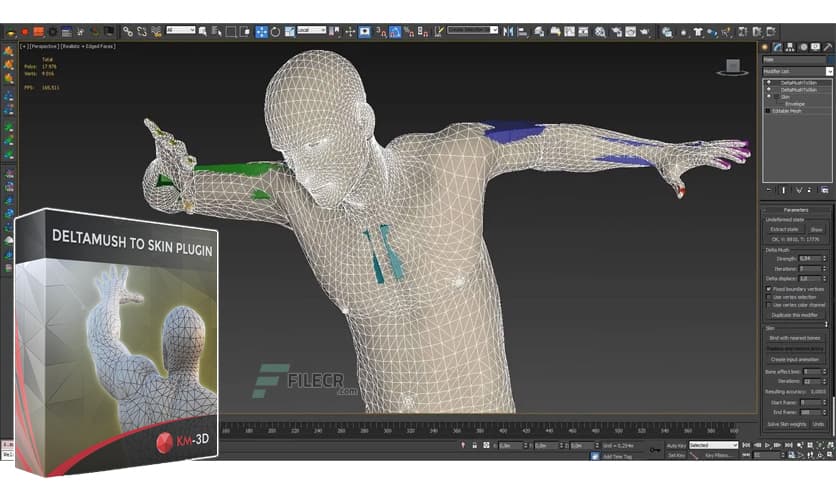Open the Realistic + Edged Faces shading menu
Screen dimensions: 836x484
coord(88,46)
